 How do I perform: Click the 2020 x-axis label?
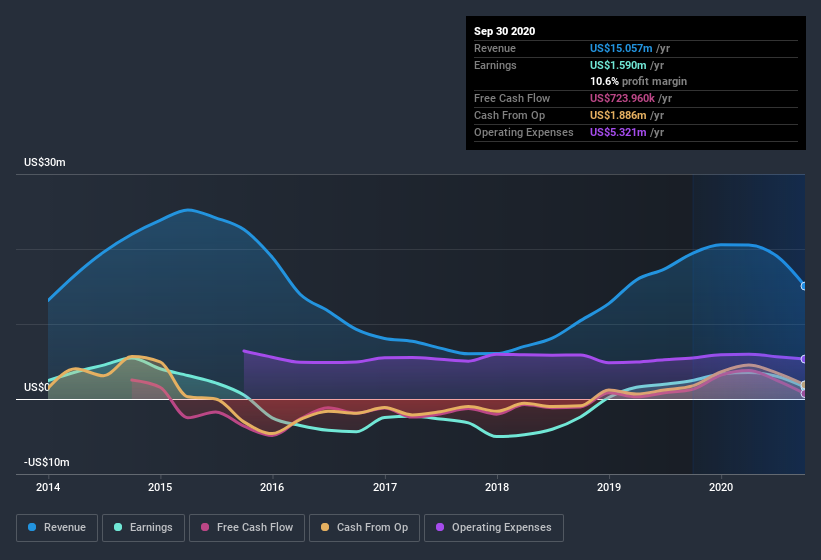[721, 487]
